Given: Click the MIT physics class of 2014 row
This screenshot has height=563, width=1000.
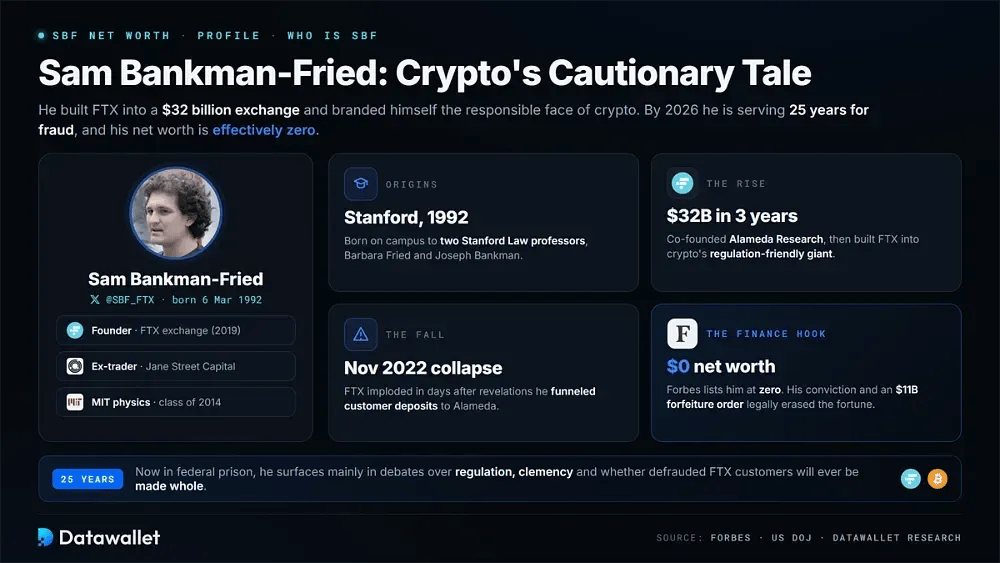Looking at the screenshot, I should pos(175,402).
